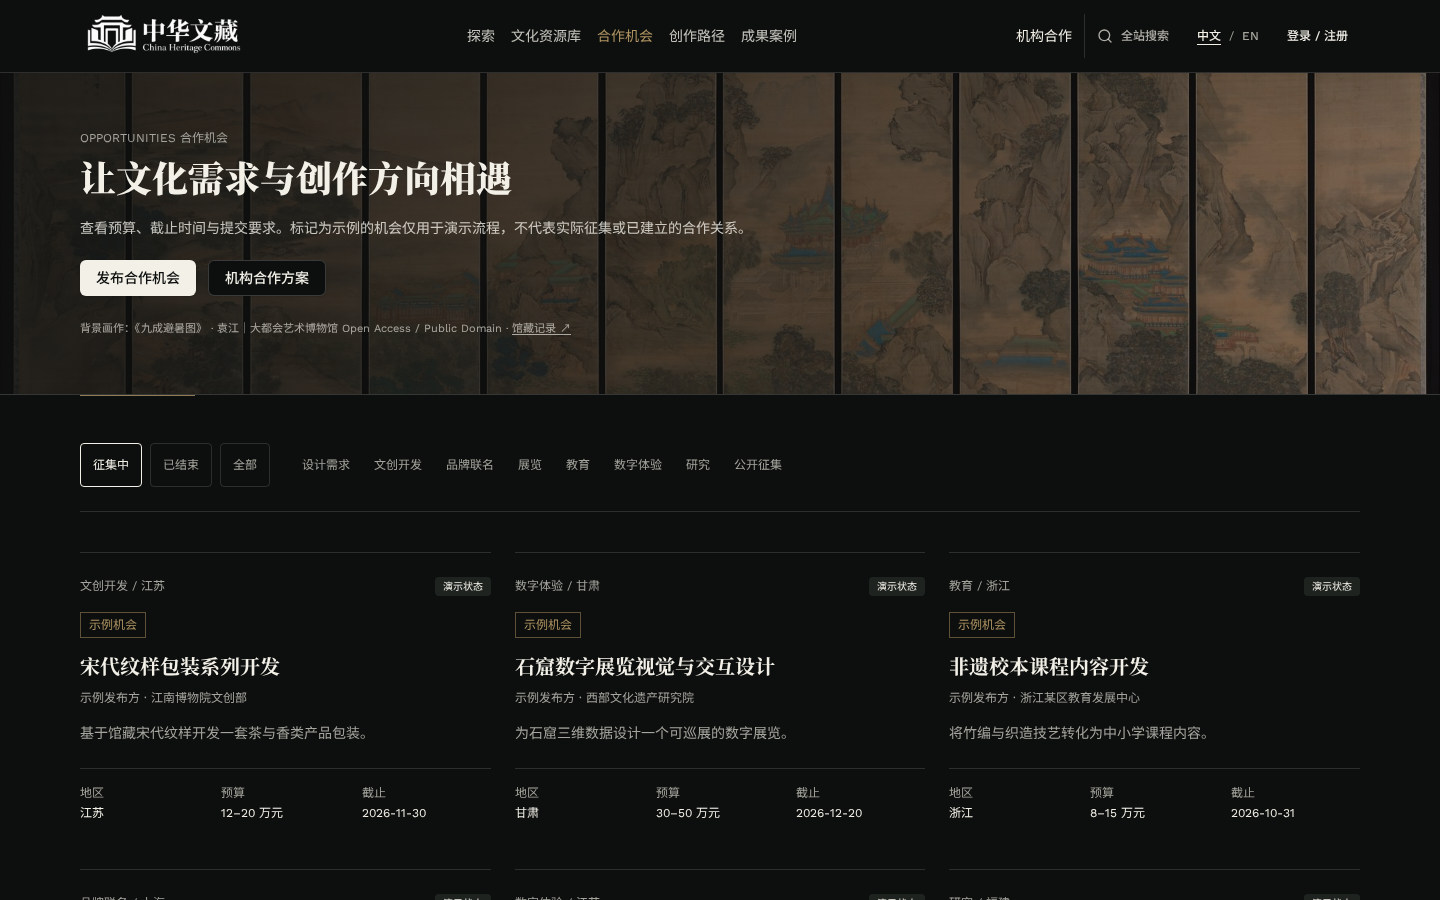
Task: Filter by 文创开发 category
Action: click(x=398, y=465)
